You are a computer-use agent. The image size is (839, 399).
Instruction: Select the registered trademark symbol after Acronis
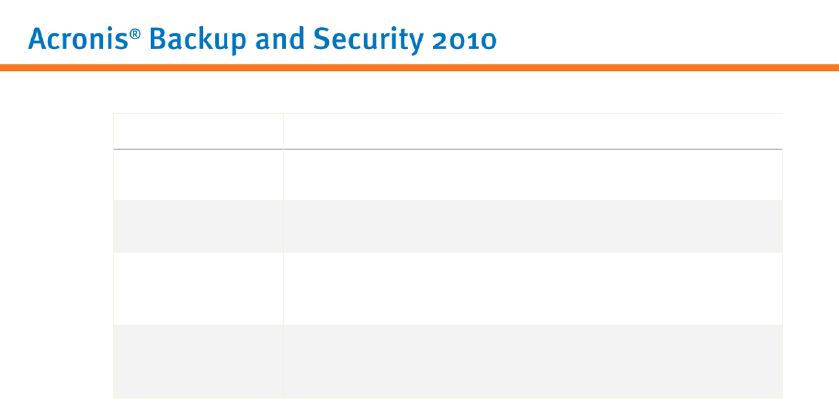coord(135,34)
